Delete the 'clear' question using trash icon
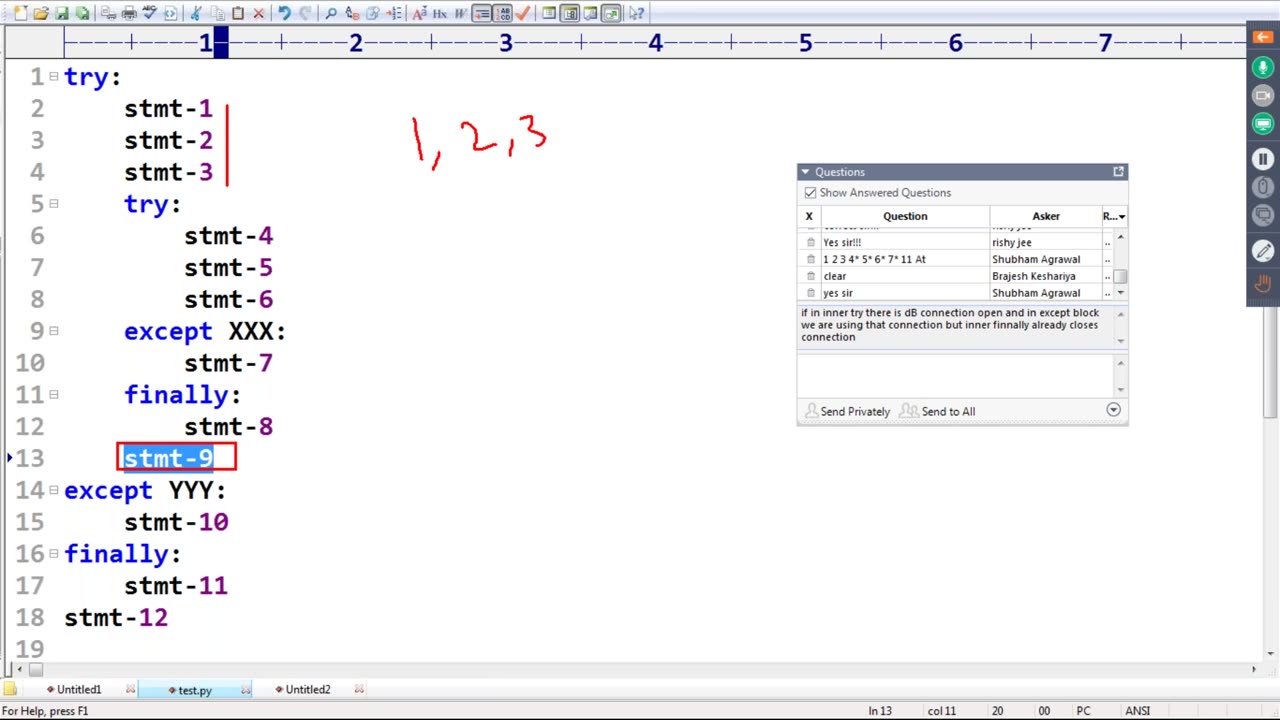The image size is (1280, 720). coord(811,276)
